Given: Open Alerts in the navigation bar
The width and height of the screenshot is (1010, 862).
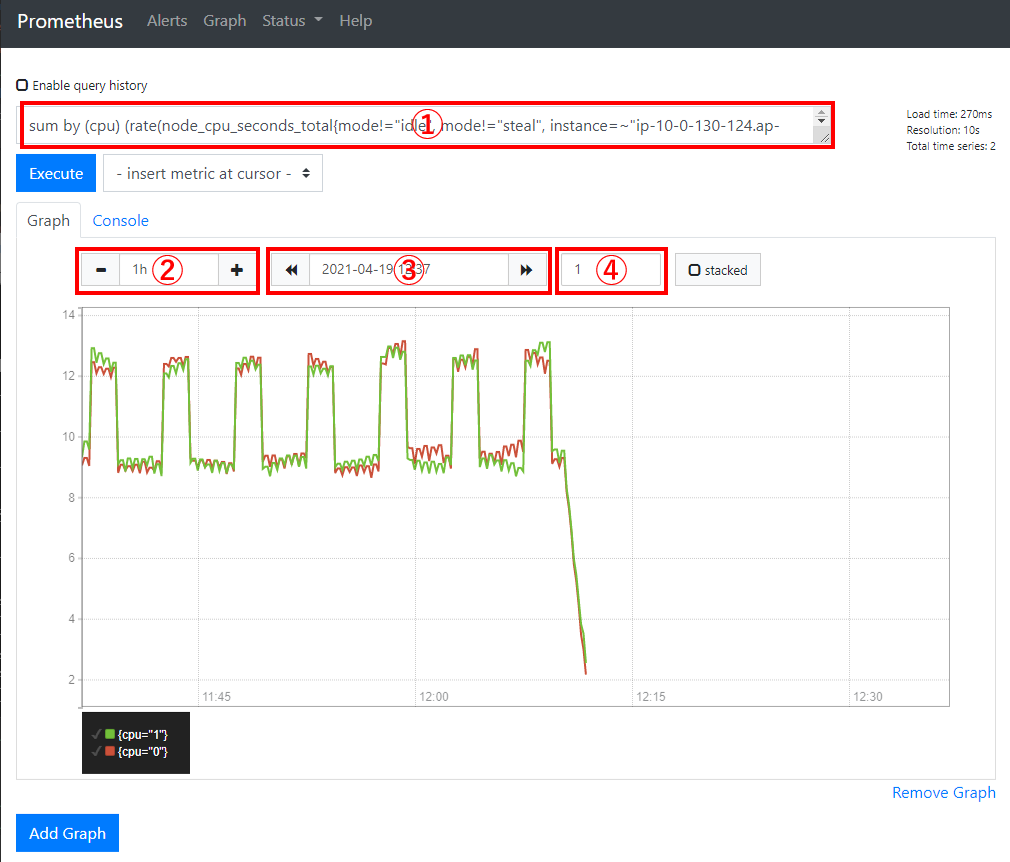Looking at the screenshot, I should tap(167, 21).
